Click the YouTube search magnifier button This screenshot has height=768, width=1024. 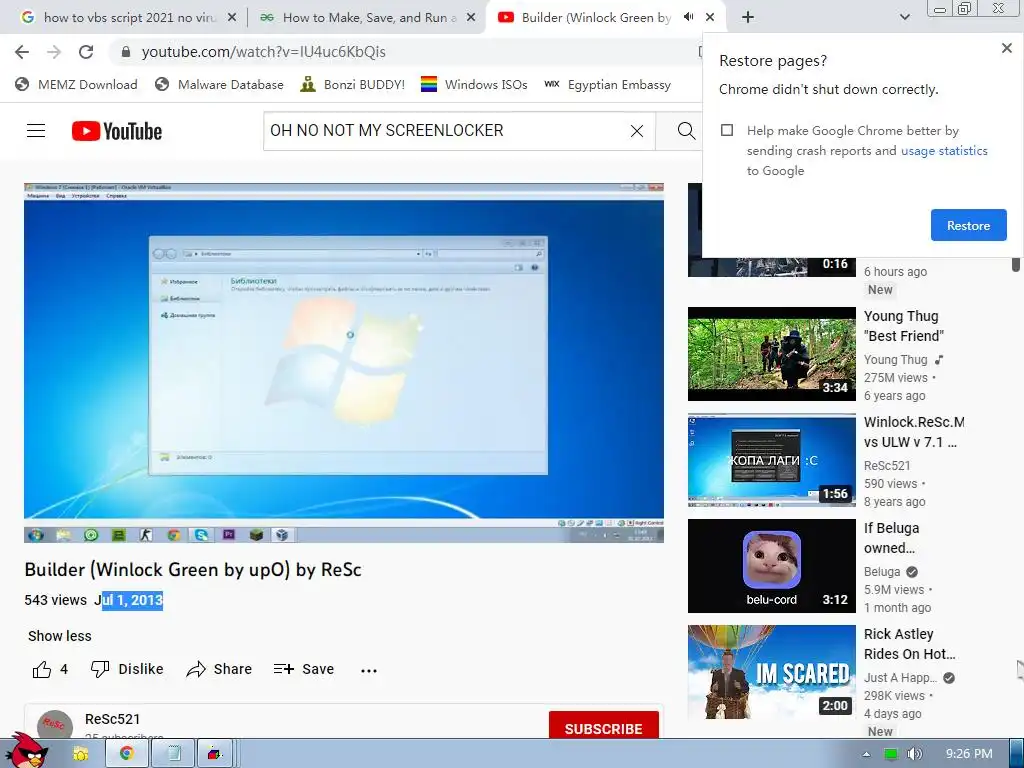tap(686, 131)
